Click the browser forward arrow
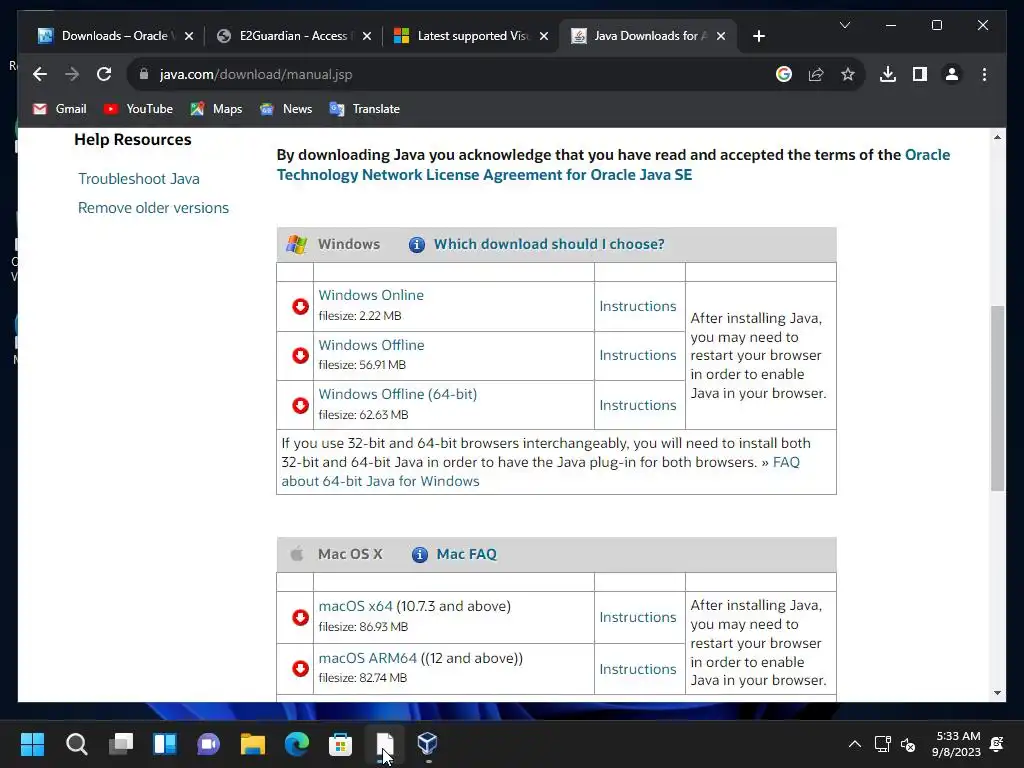The width and height of the screenshot is (1024, 768). coord(72,74)
